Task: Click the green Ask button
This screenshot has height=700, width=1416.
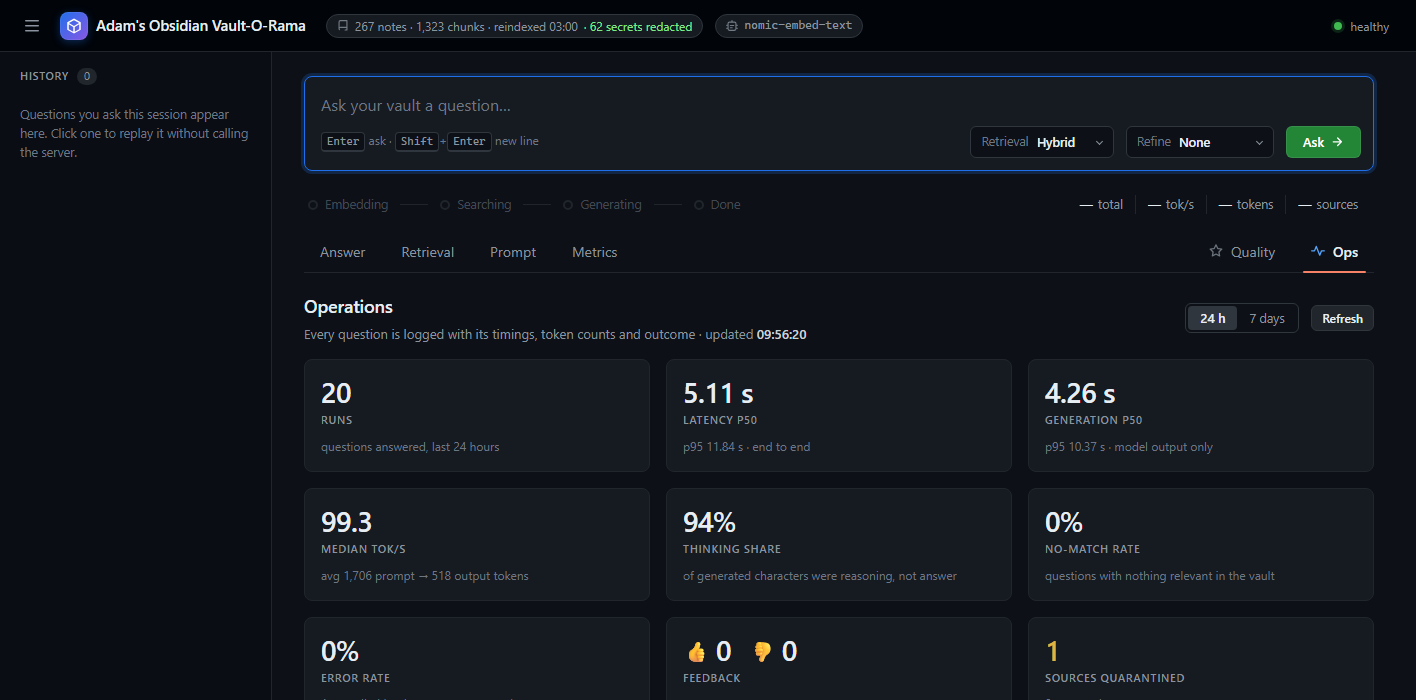Action: pos(1323,142)
